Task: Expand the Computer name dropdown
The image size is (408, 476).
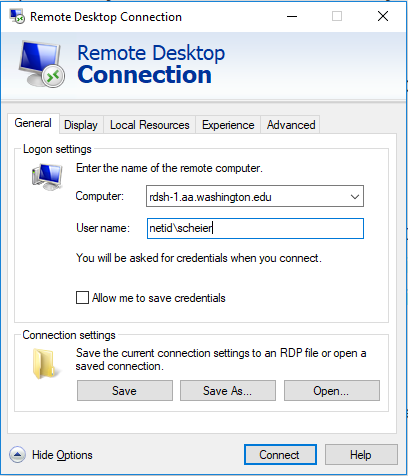Action: [355, 197]
